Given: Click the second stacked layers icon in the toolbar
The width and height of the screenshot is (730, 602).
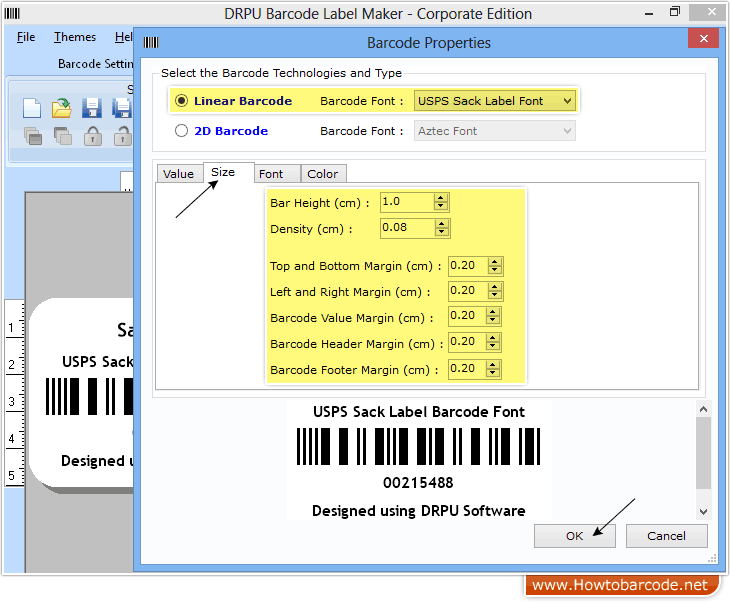Looking at the screenshot, I should [62, 136].
